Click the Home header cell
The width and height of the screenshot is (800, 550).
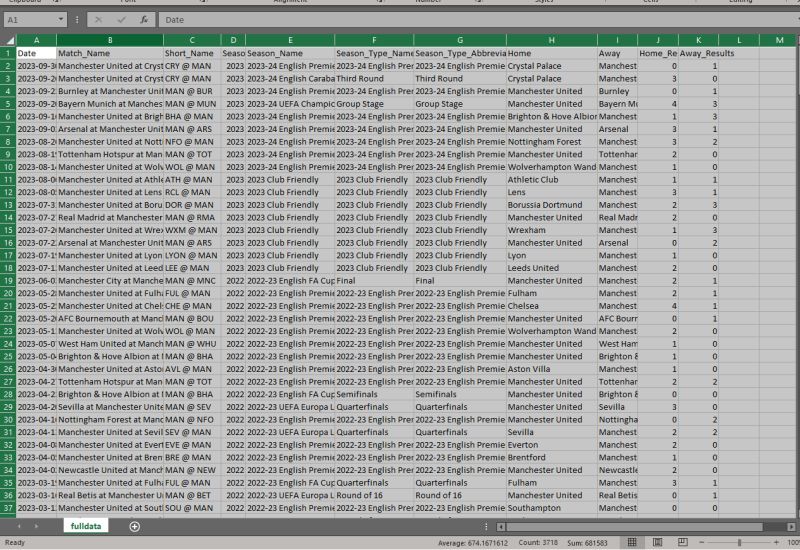tap(552, 53)
